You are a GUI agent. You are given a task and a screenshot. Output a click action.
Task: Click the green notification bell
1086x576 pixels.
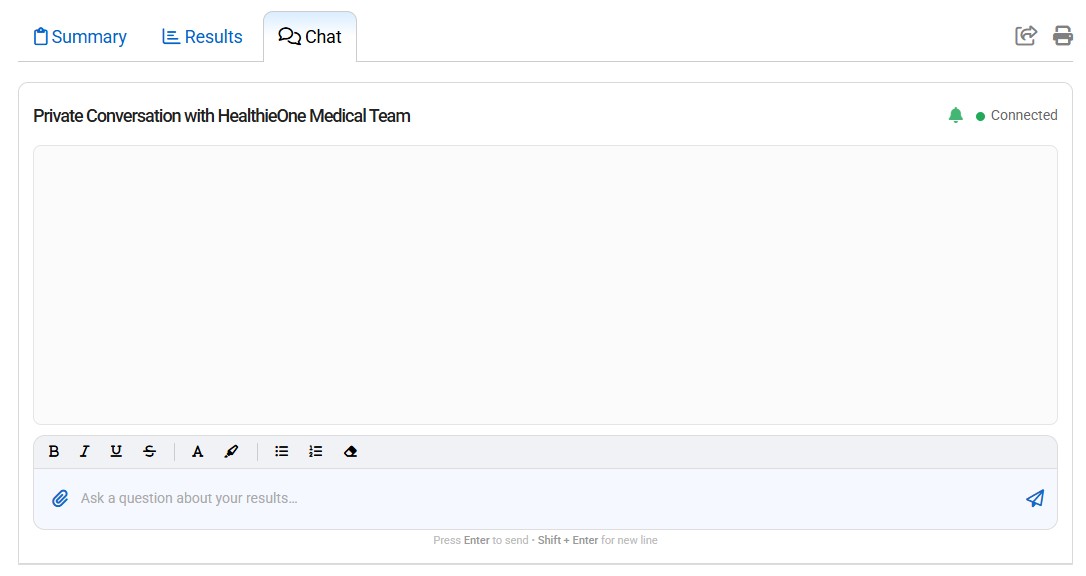click(955, 115)
